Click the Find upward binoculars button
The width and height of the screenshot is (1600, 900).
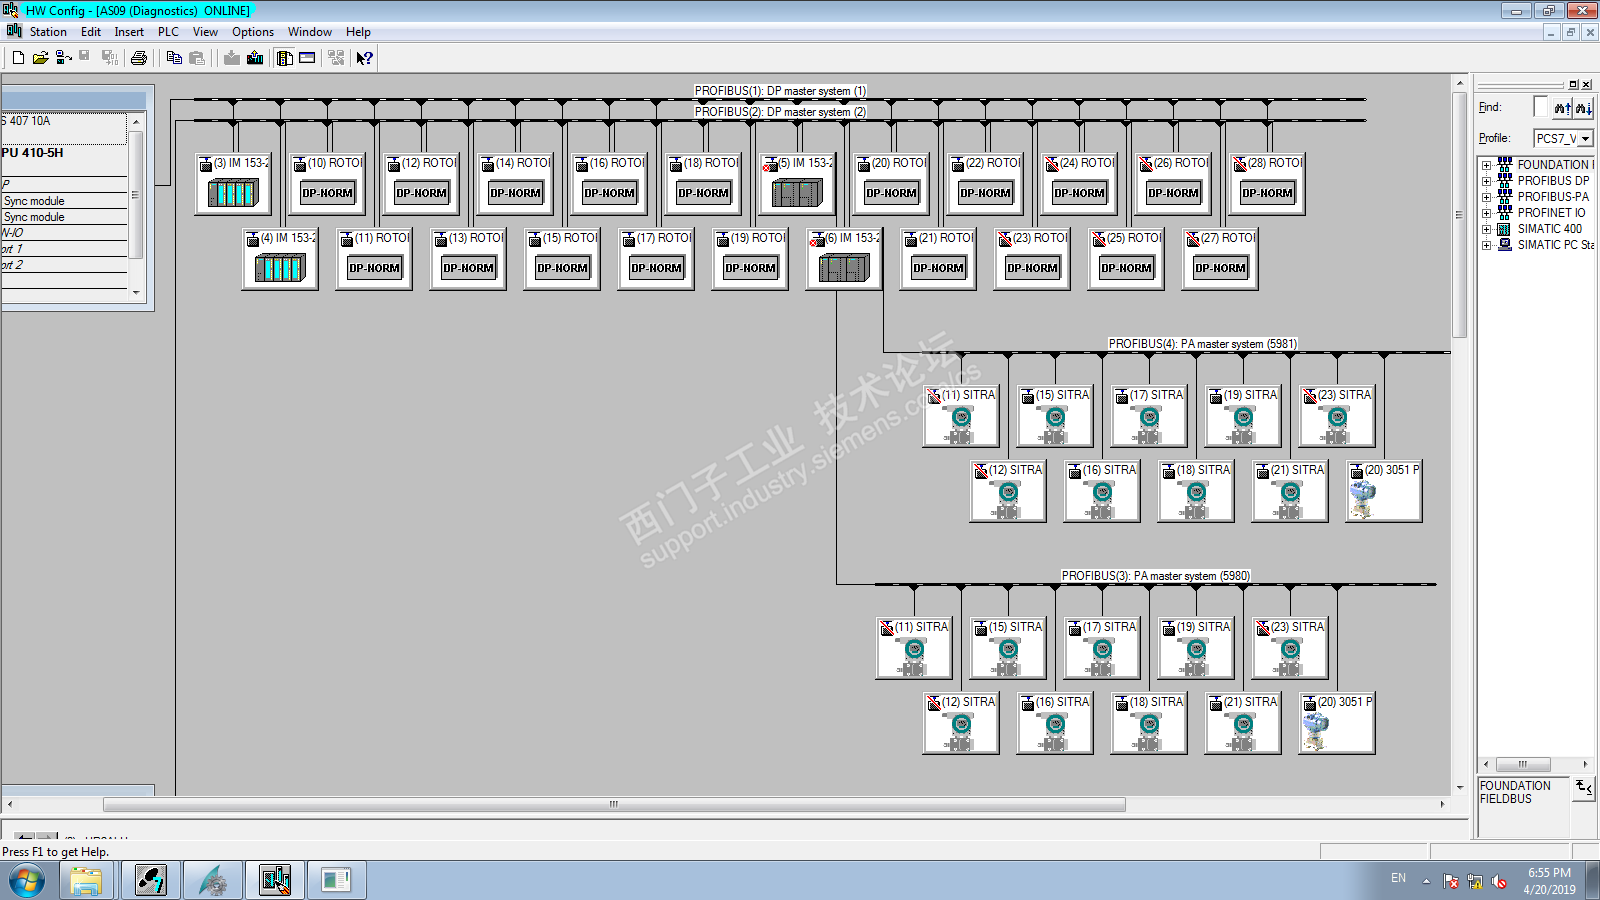[1562, 108]
